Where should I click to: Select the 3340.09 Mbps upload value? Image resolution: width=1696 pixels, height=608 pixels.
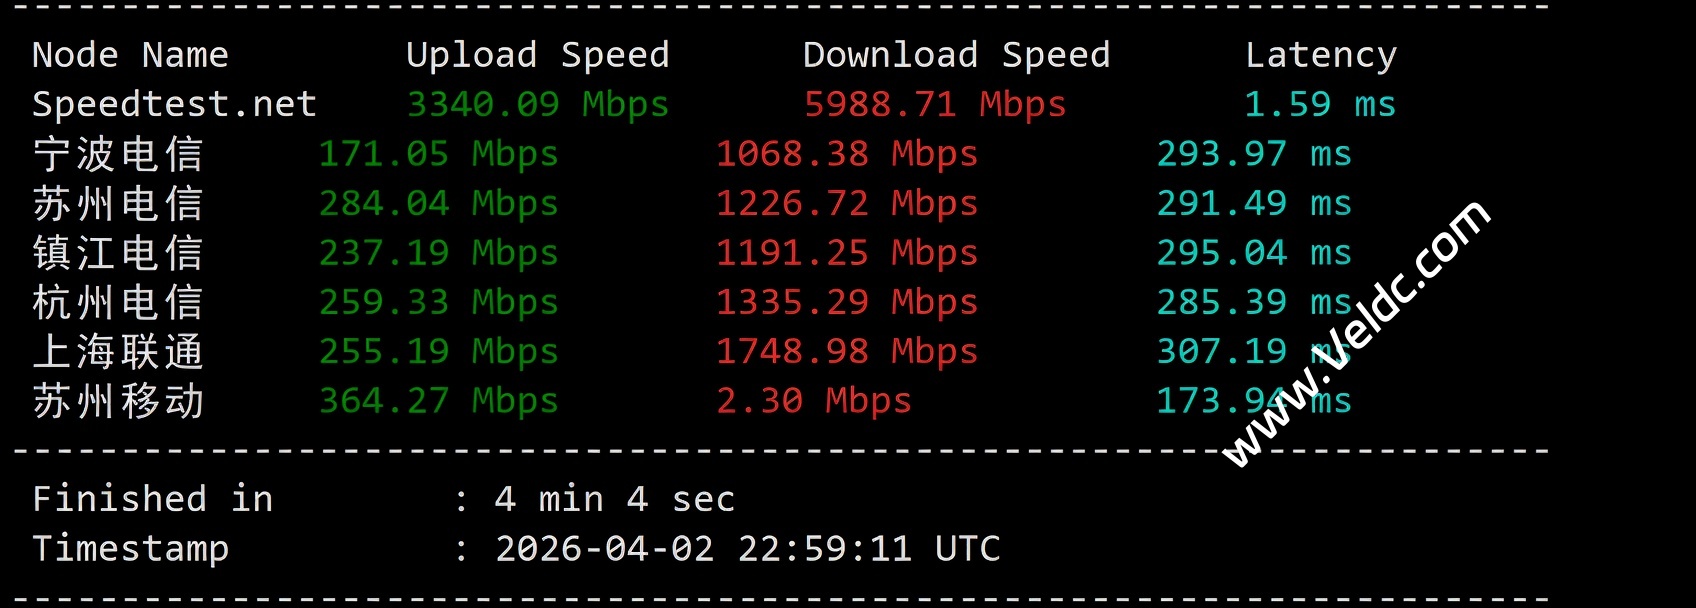point(537,104)
